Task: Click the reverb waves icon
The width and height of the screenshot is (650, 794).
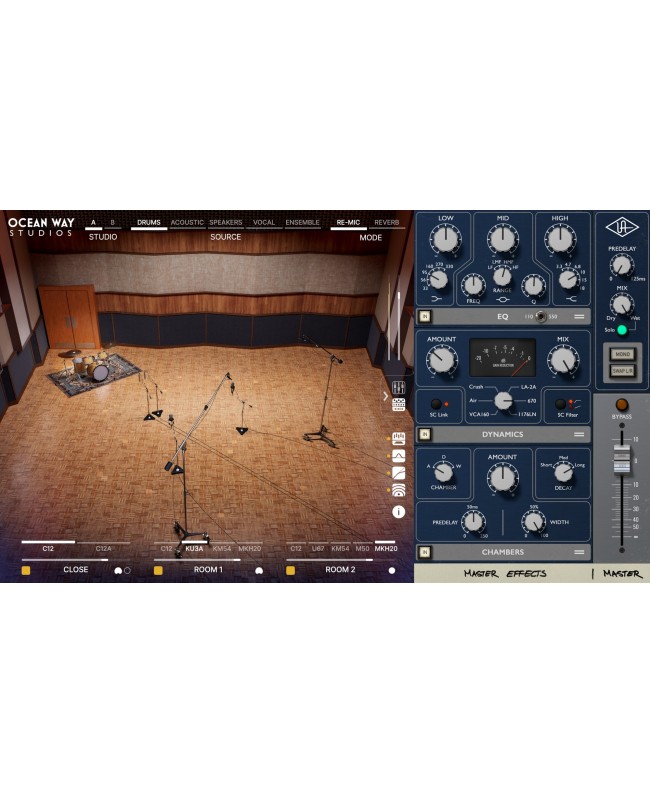Action: point(398,490)
